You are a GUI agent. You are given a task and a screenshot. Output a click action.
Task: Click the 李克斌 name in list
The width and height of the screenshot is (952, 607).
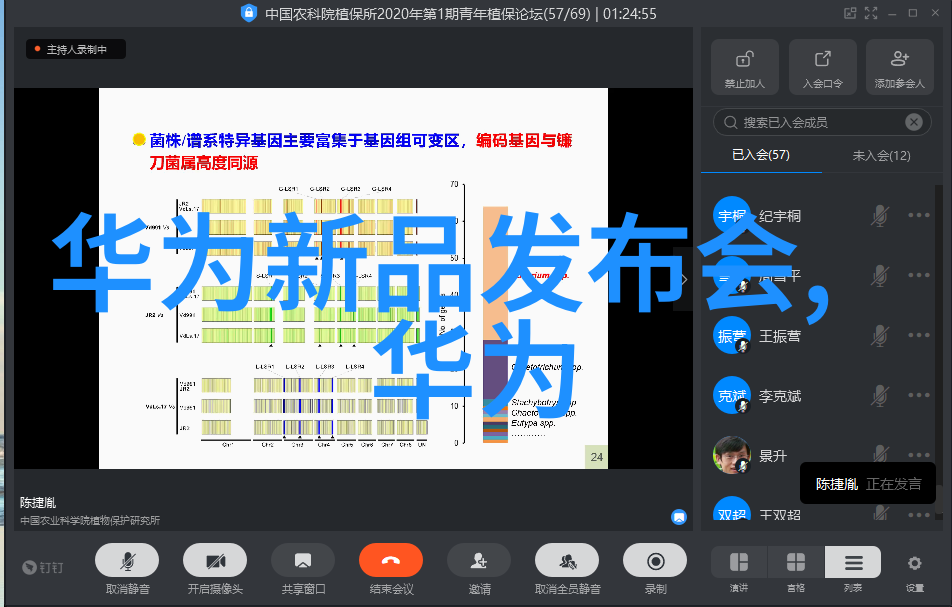point(780,396)
